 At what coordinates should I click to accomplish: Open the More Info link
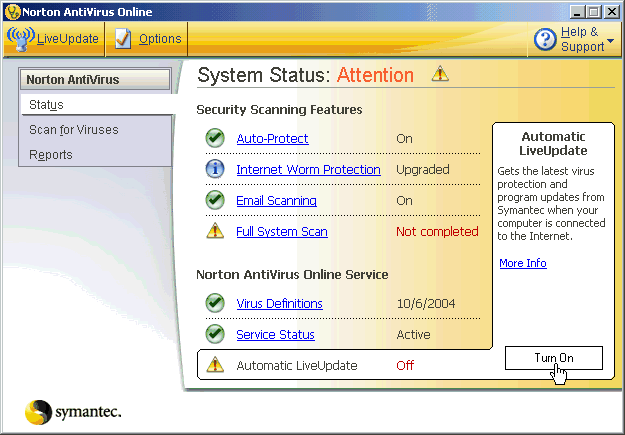[x=523, y=263]
